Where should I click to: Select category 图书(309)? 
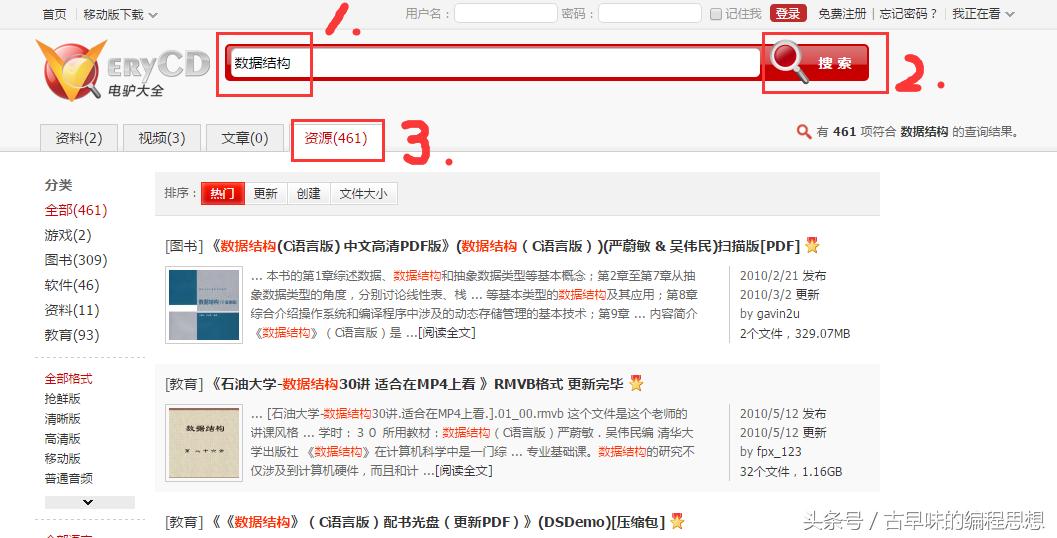tap(76, 260)
